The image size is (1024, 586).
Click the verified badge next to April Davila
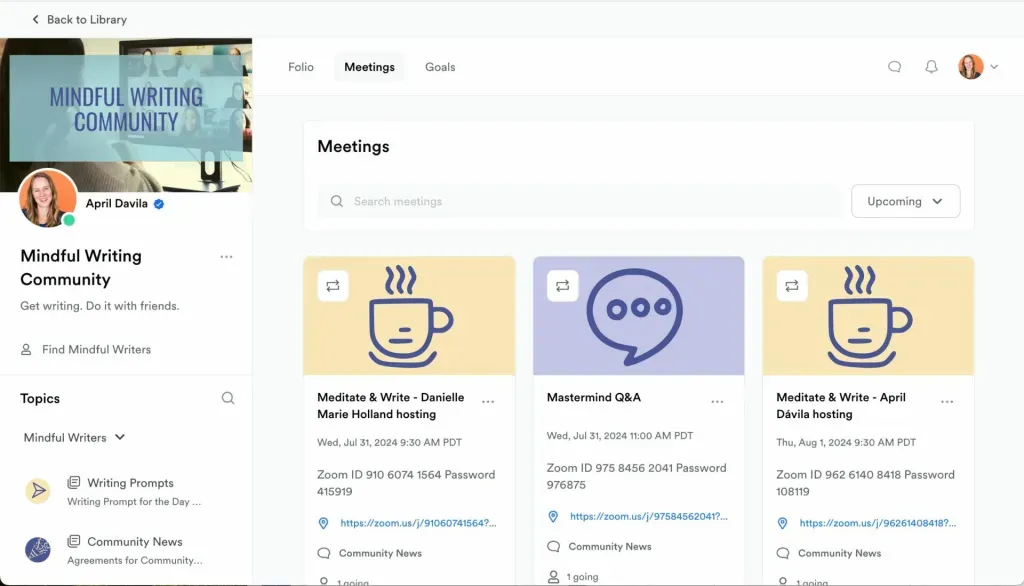coord(159,204)
